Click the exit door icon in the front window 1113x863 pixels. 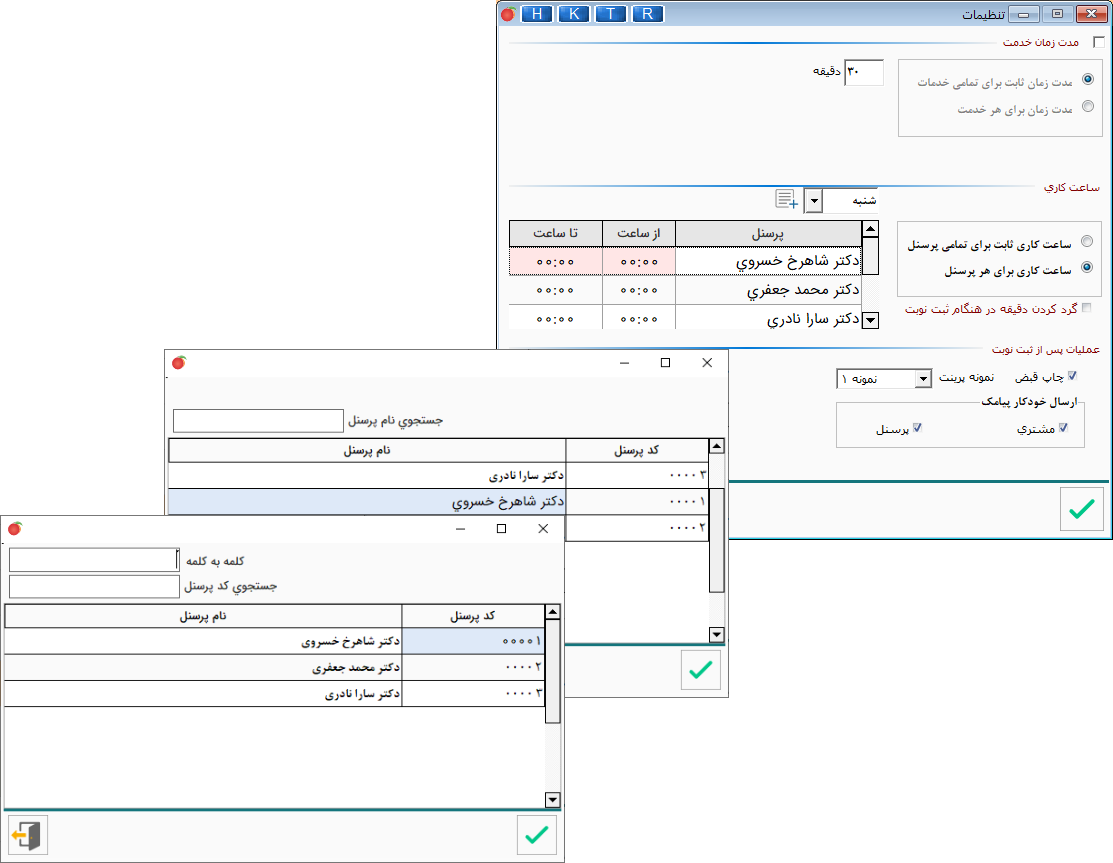(x=27, y=834)
